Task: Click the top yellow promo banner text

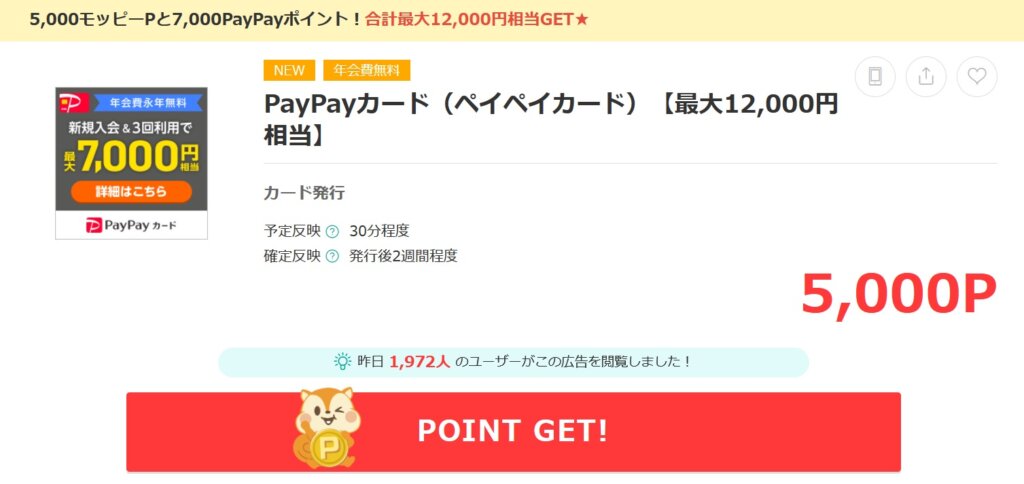Action: [x=309, y=20]
